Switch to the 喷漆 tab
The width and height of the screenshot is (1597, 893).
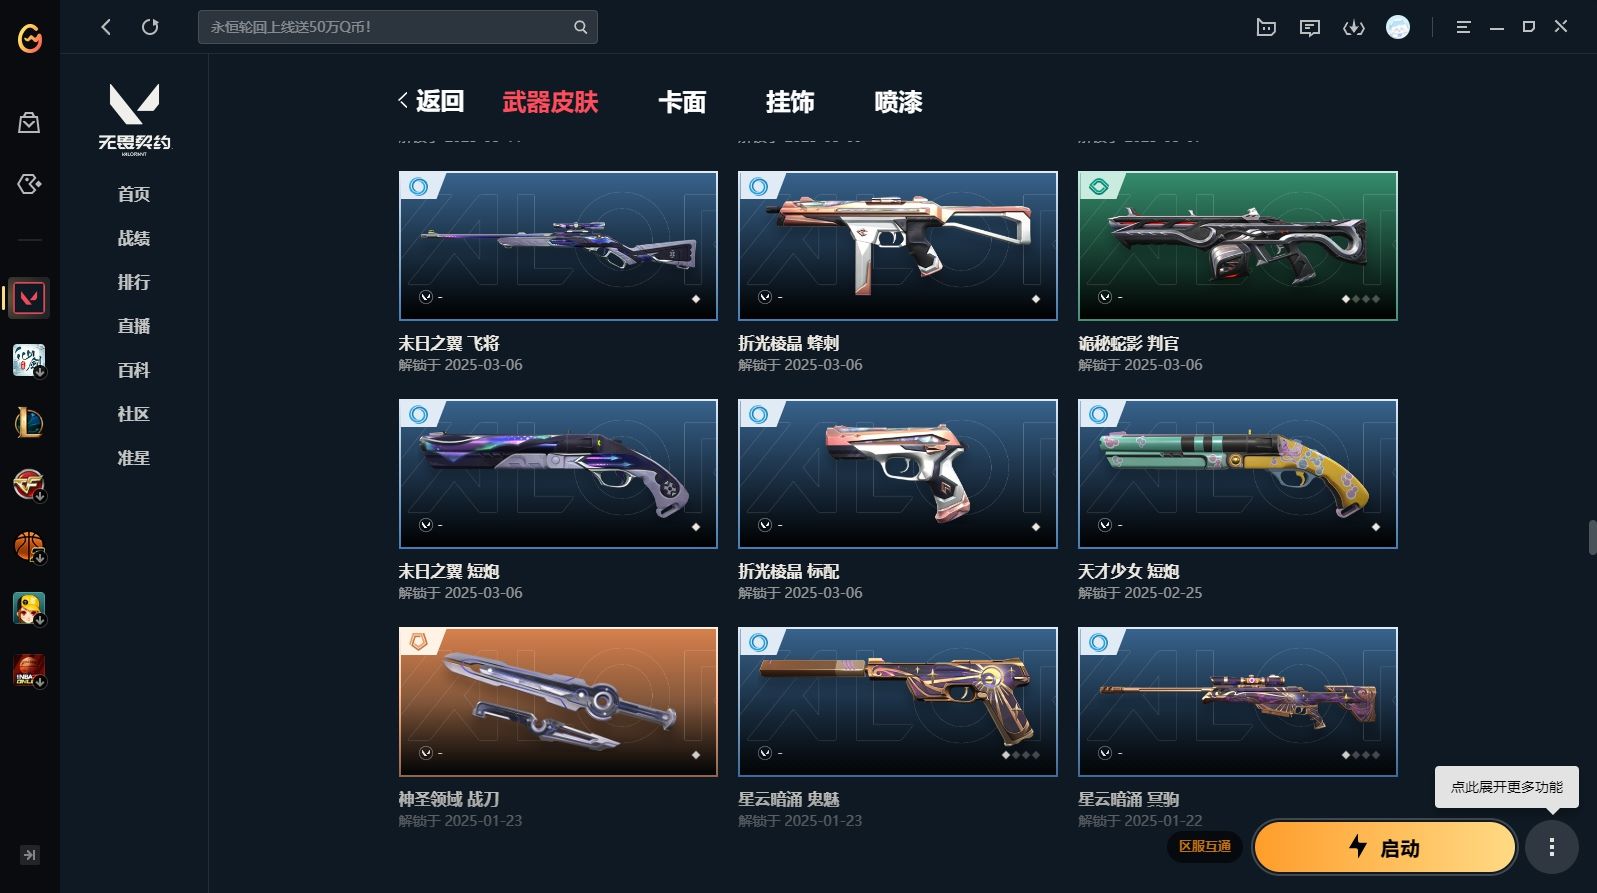[x=898, y=102]
